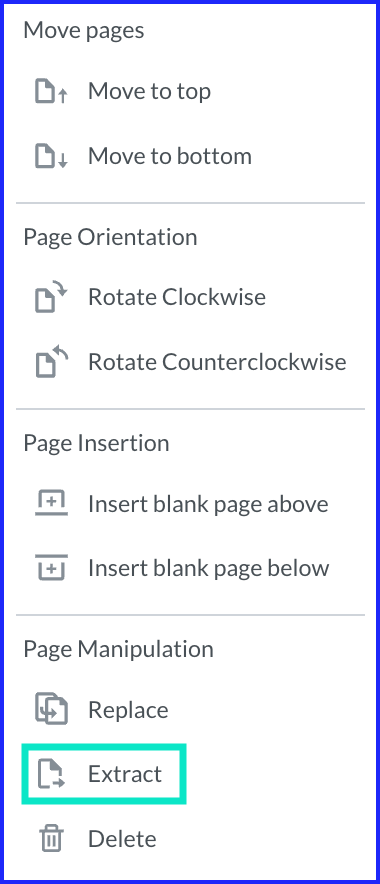Click the insert blank page below icon
Viewport: 380px width, 884px height.
point(51,567)
